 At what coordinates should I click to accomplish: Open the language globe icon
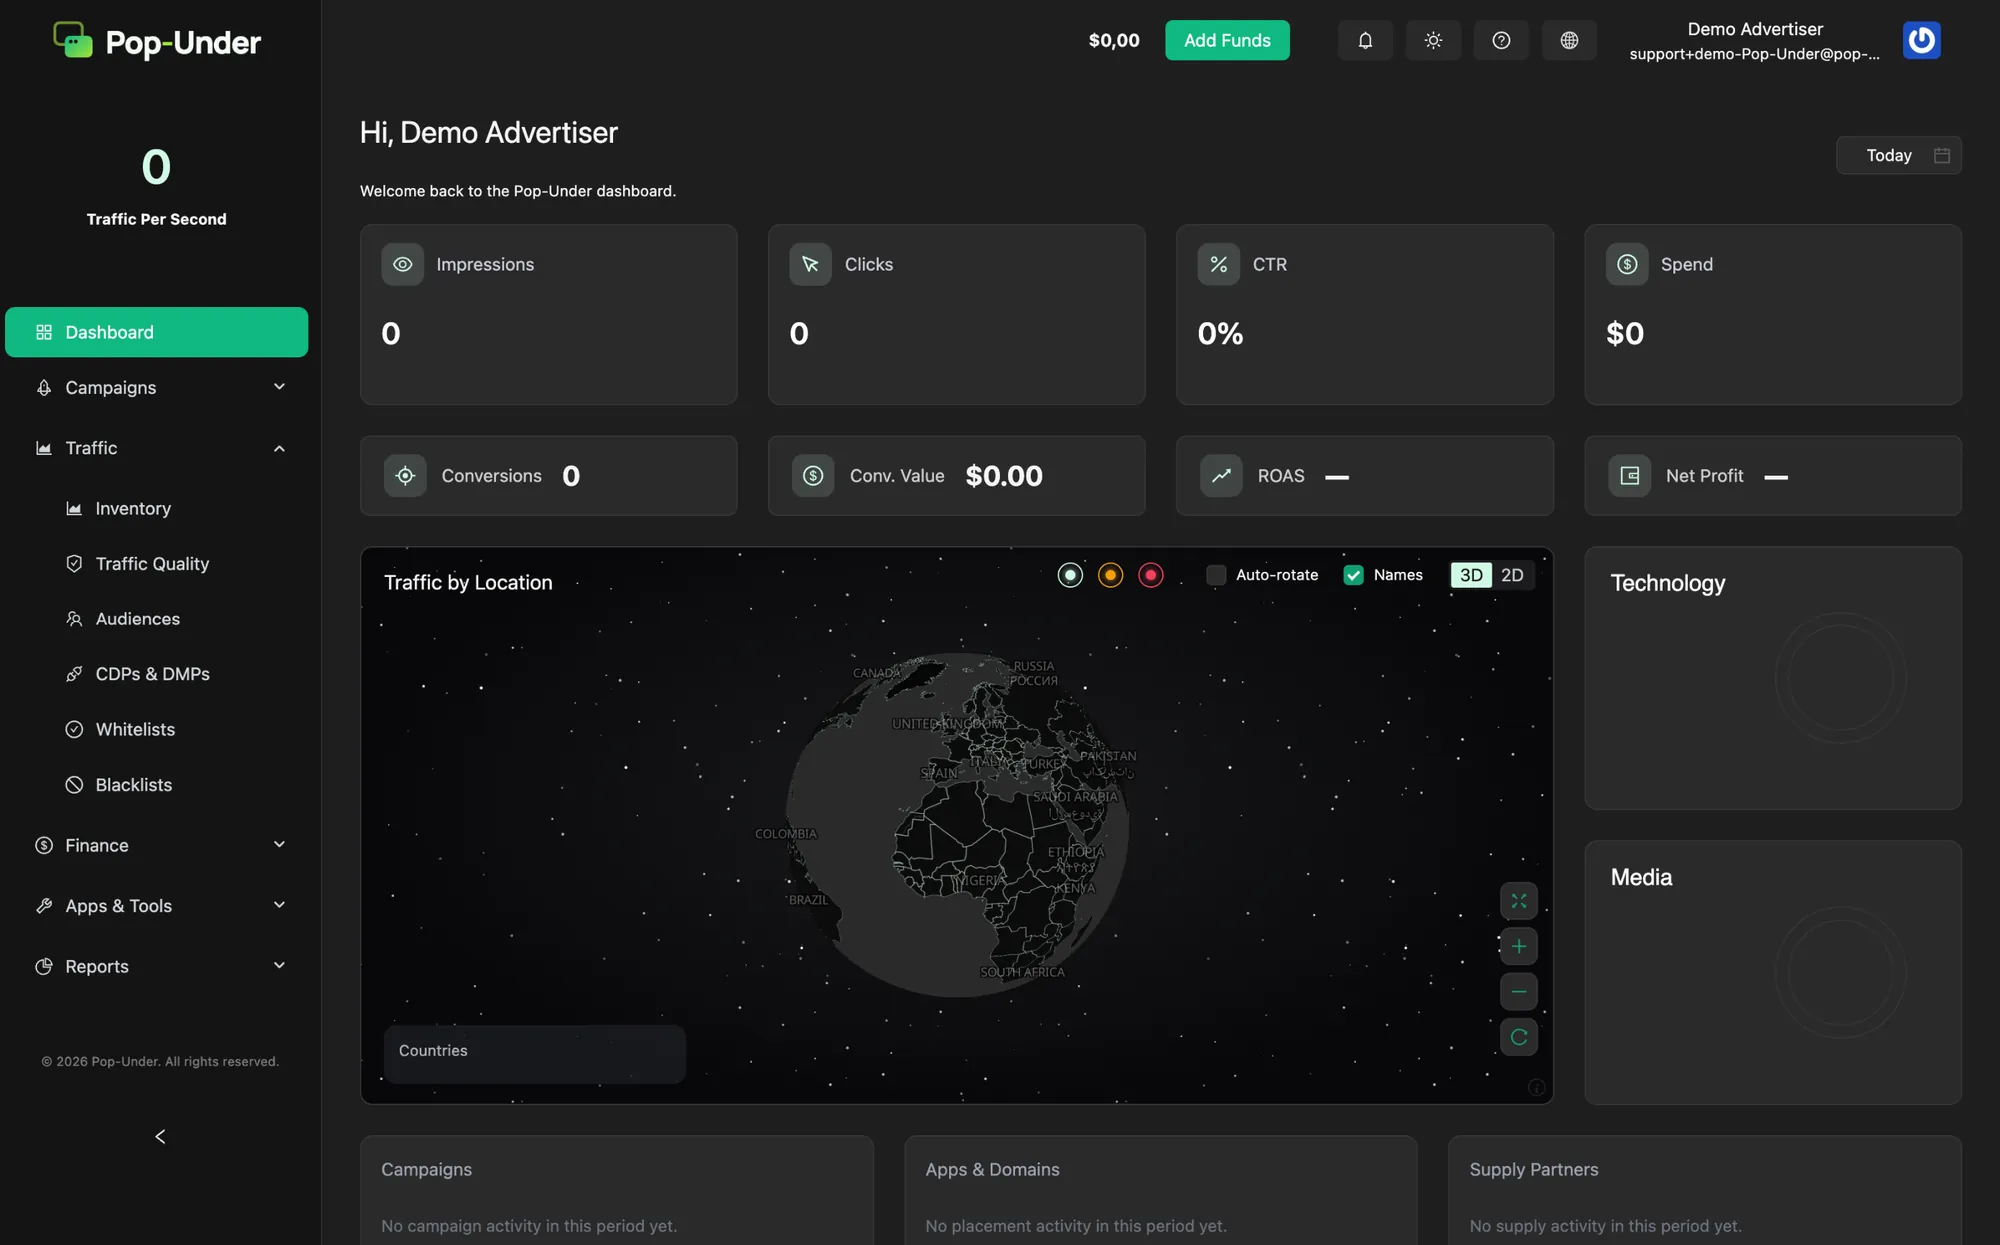(x=1569, y=40)
